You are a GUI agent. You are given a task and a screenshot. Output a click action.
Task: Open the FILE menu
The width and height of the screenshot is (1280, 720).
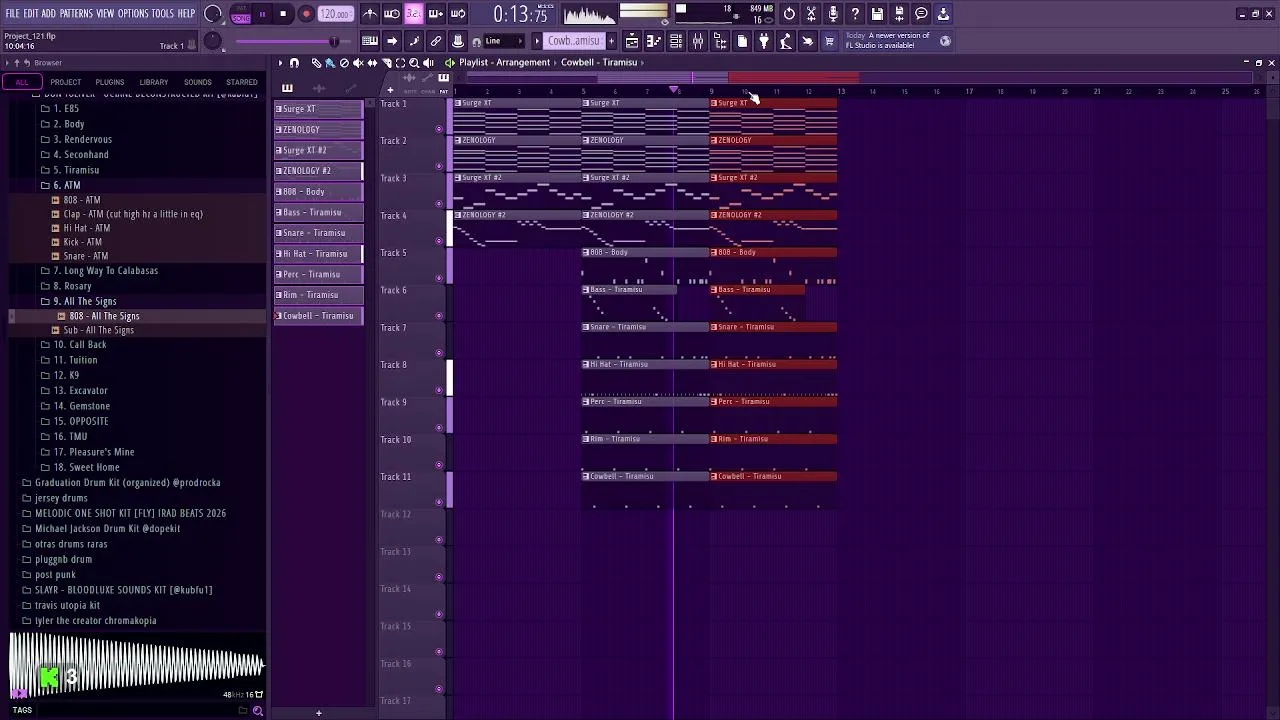tap(13, 14)
